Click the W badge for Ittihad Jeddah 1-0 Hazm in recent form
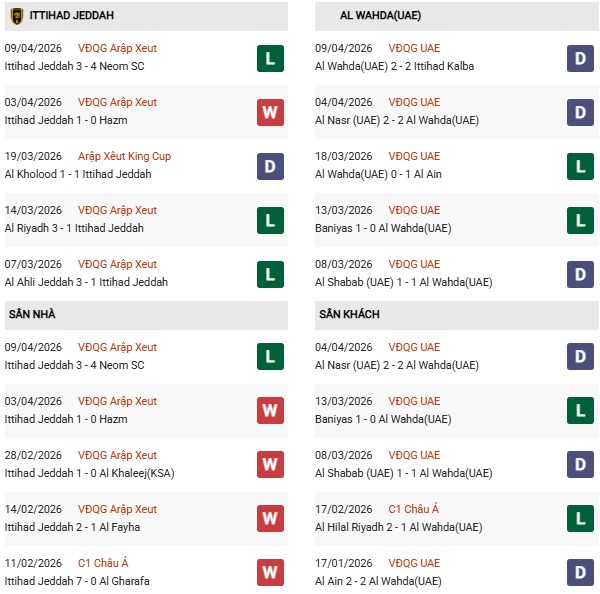Image resolution: width=600 pixels, height=594 pixels. (270, 112)
